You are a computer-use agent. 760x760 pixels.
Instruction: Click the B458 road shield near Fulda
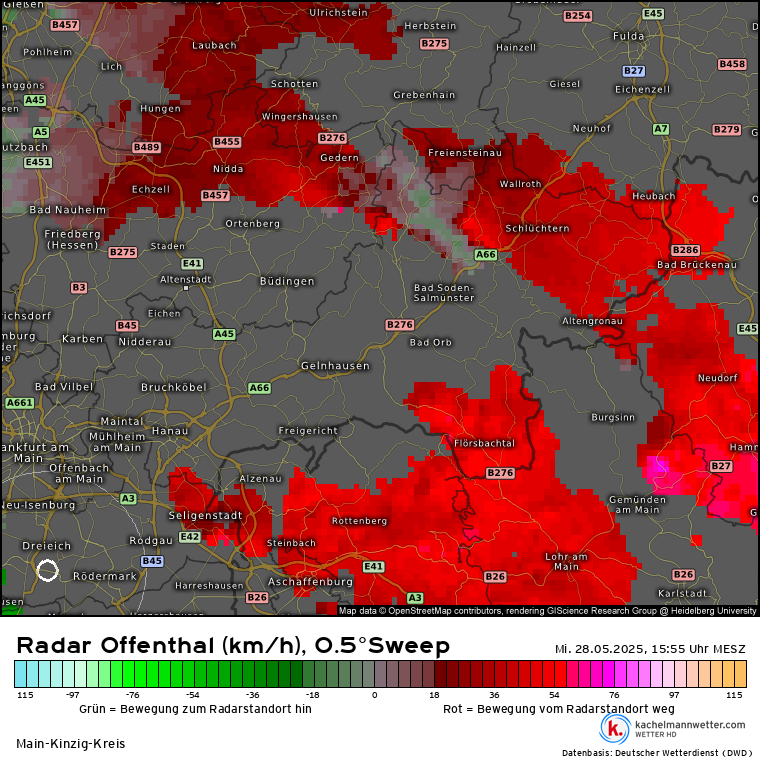coord(732,64)
